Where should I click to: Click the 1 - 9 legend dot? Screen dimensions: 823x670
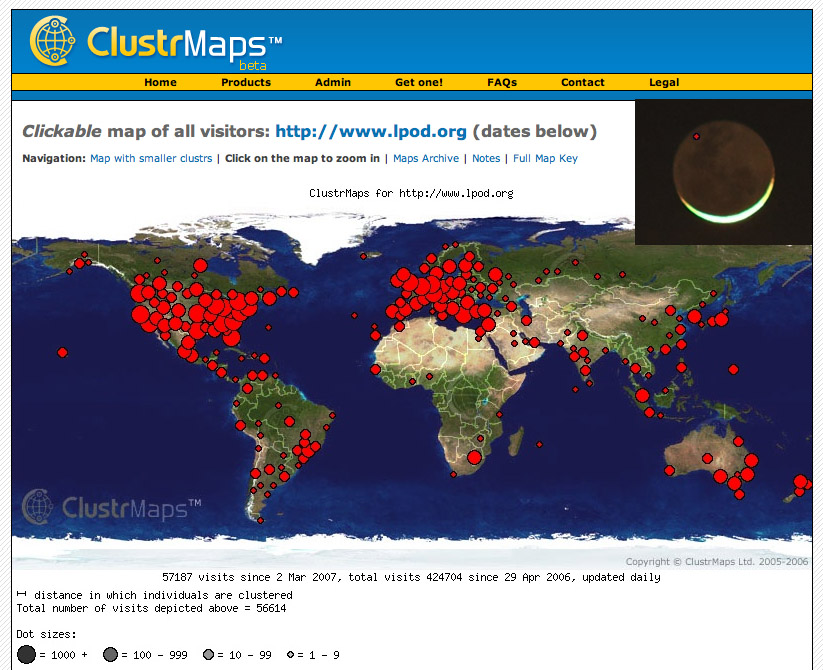(291, 654)
